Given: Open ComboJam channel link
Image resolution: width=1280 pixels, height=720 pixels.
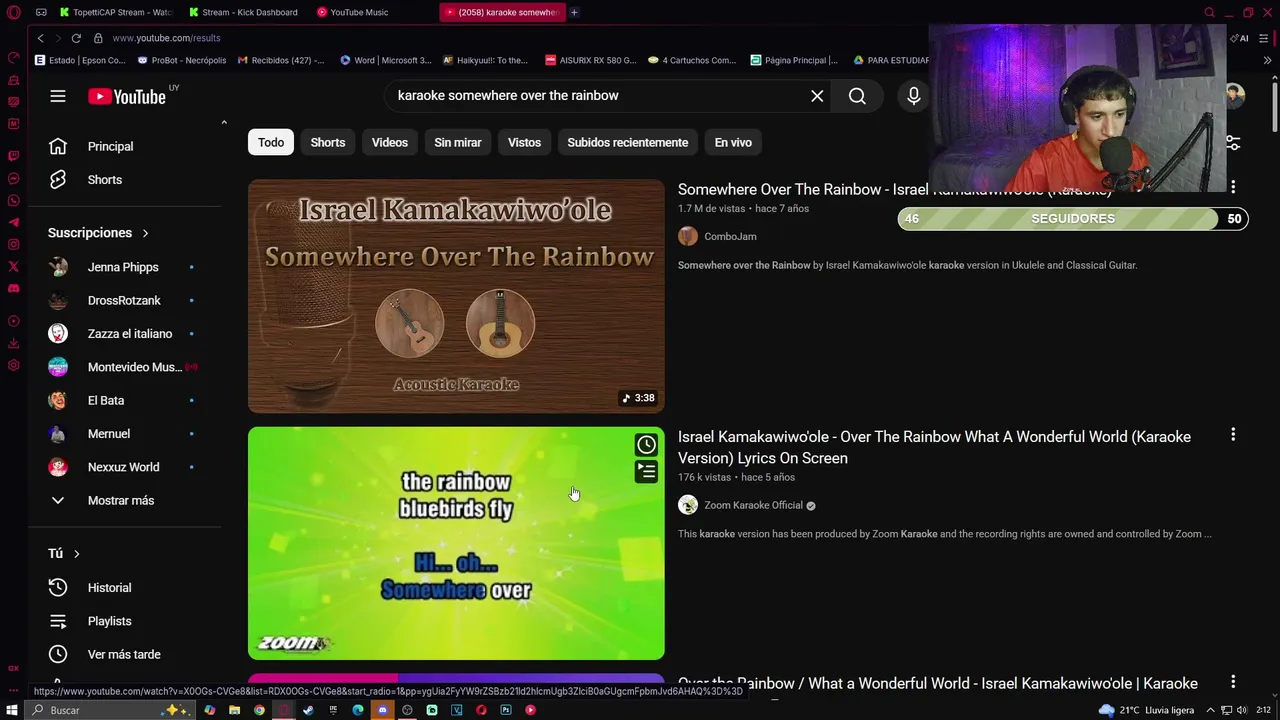Looking at the screenshot, I should pyautogui.click(x=730, y=237).
